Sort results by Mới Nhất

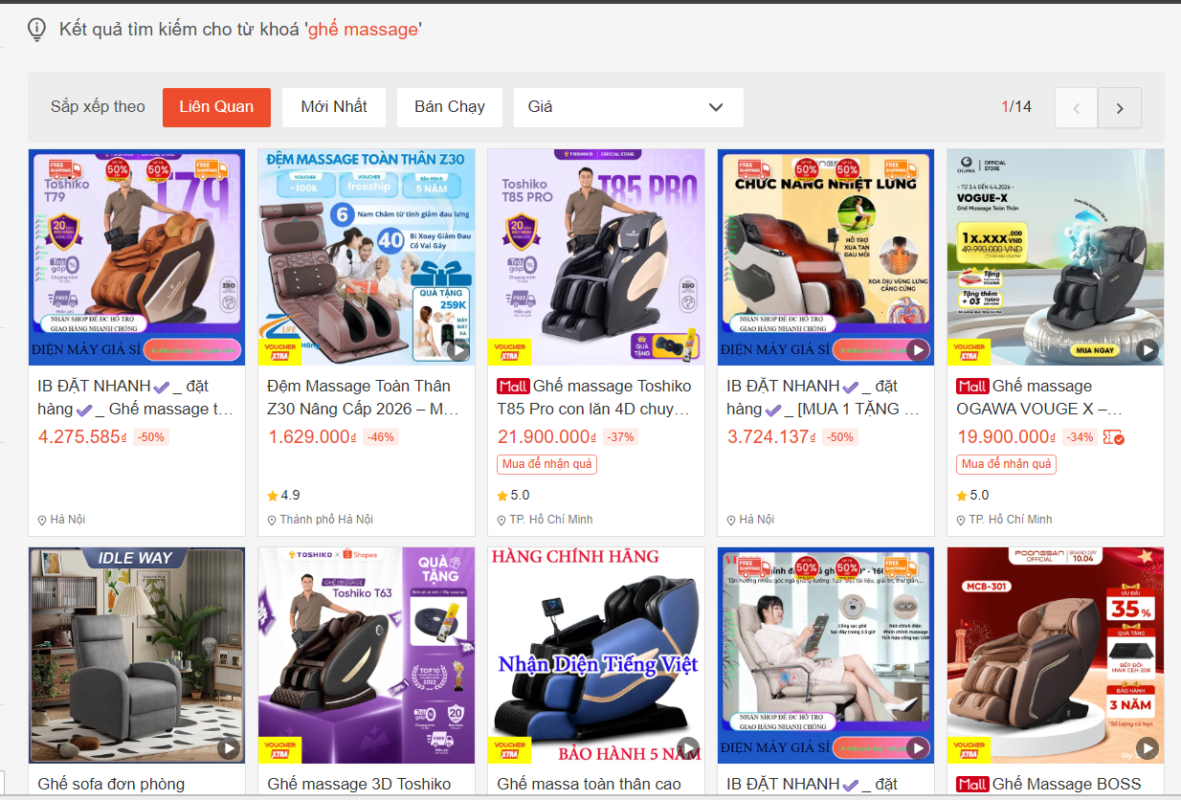point(334,107)
